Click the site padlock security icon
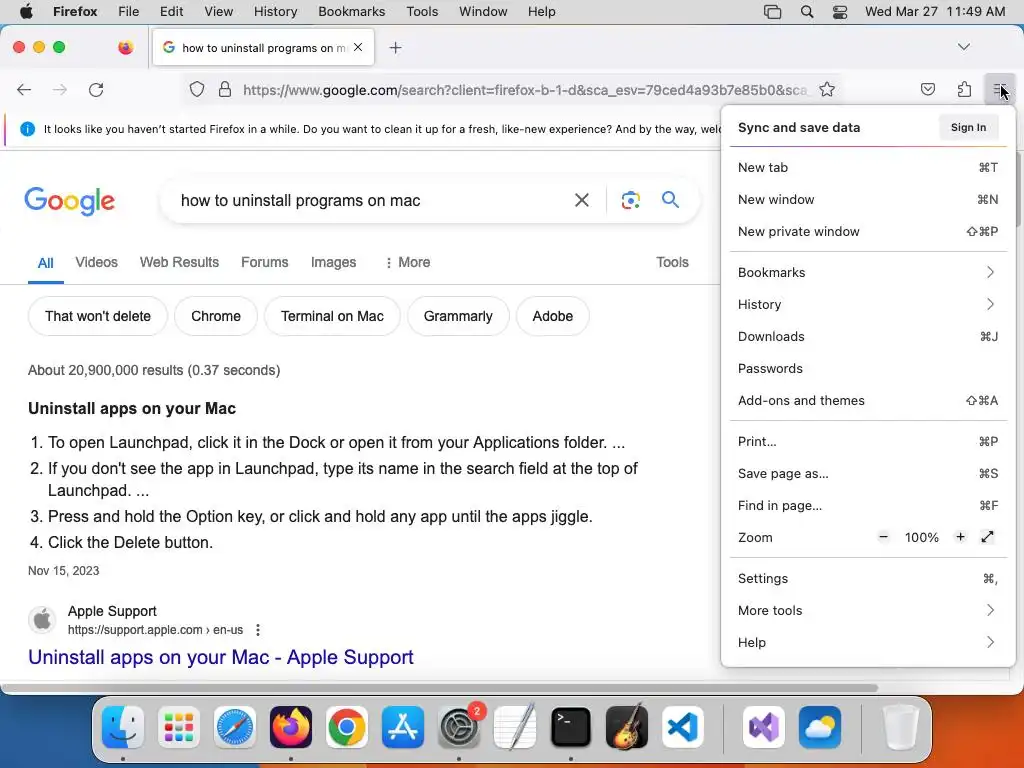Image resolution: width=1024 pixels, height=768 pixels. [x=225, y=89]
